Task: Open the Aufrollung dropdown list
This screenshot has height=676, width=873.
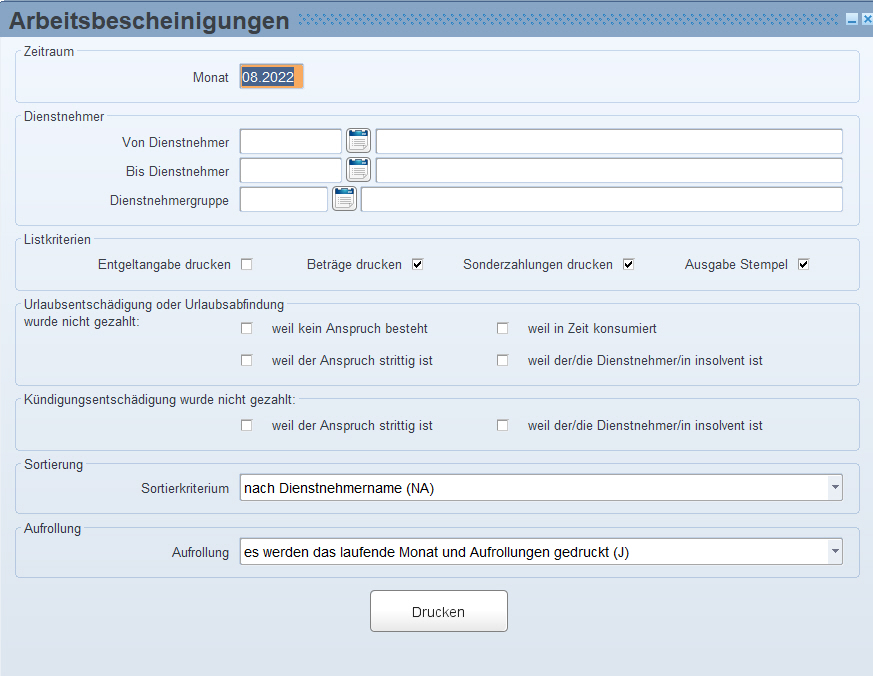Action: tap(834, 552)
